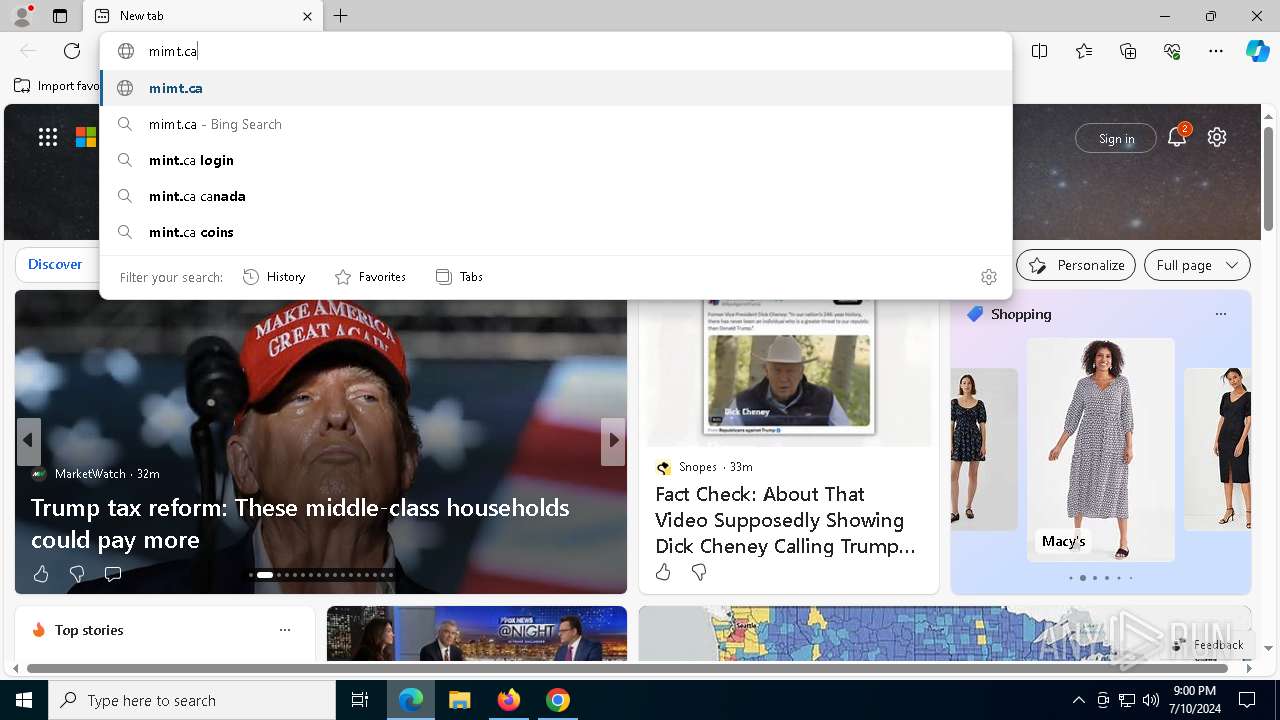Open notifications bell with badge

click(1177, 137)
